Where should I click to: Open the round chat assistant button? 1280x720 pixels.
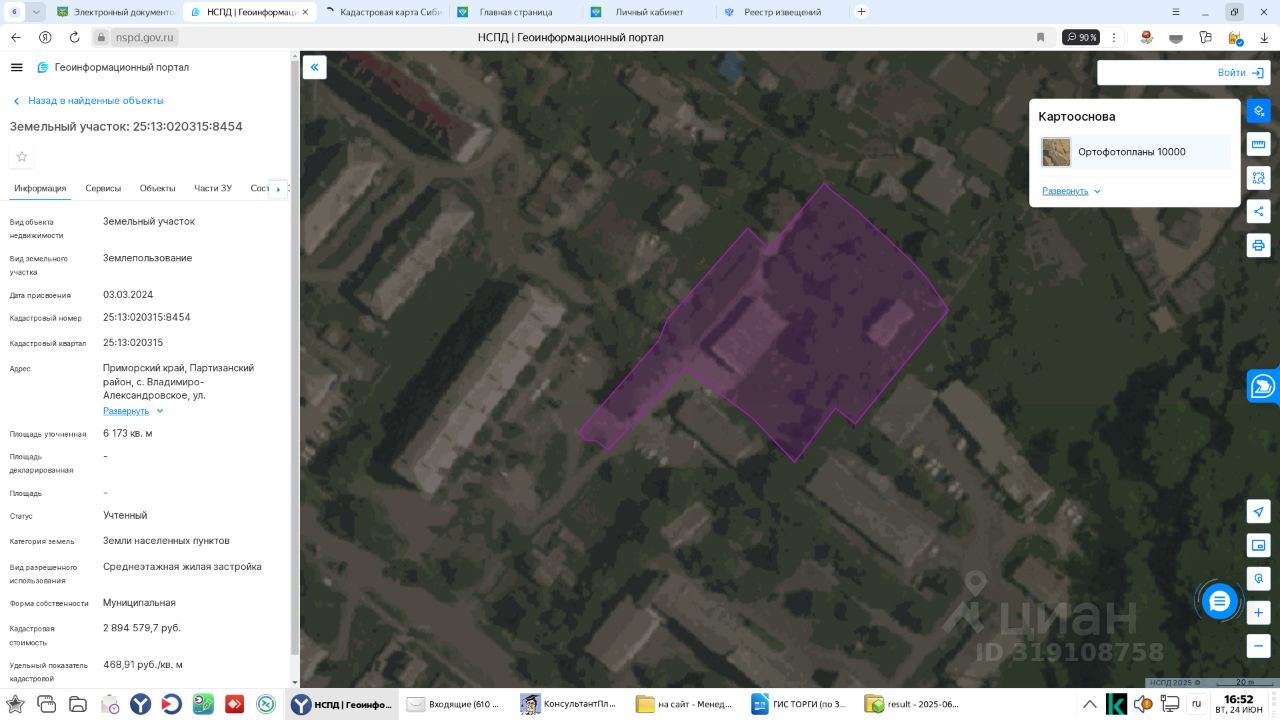pyautogui.click(x=1219, y=601)
